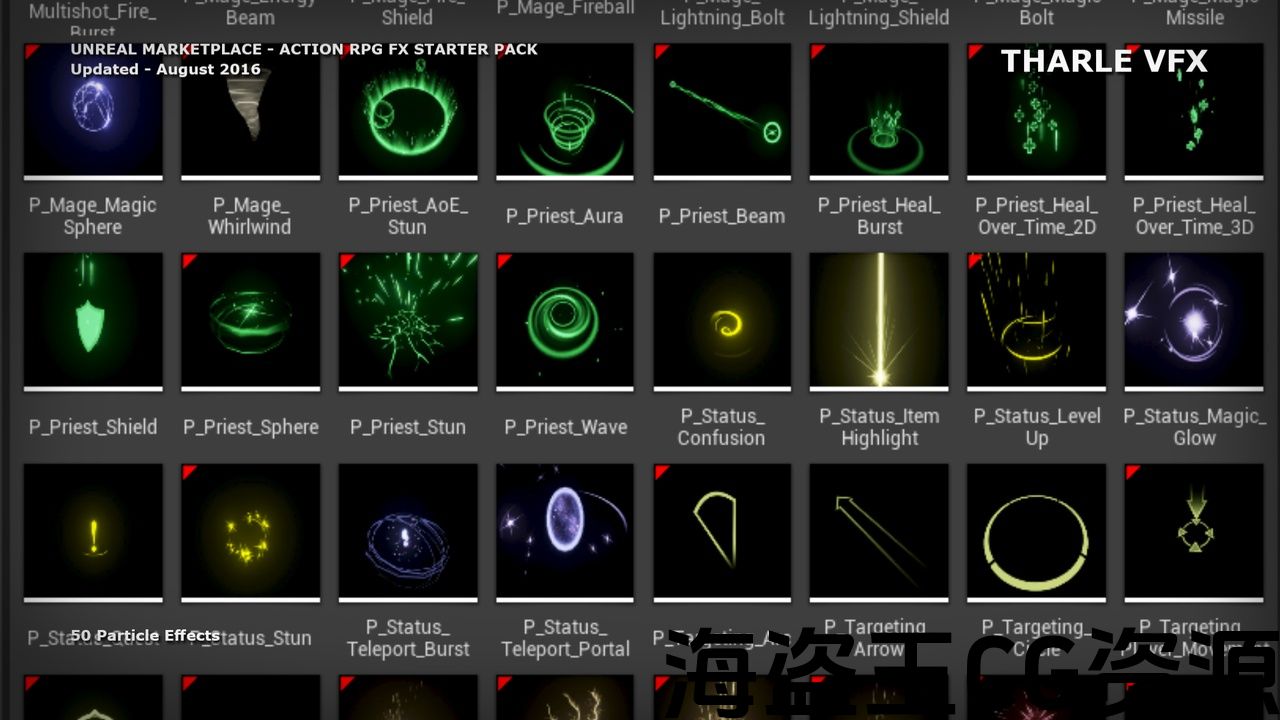Select the P_Mage_Whirlwind tornado thumbnail
Viewport: 1280px width, 720px height.
250,110
